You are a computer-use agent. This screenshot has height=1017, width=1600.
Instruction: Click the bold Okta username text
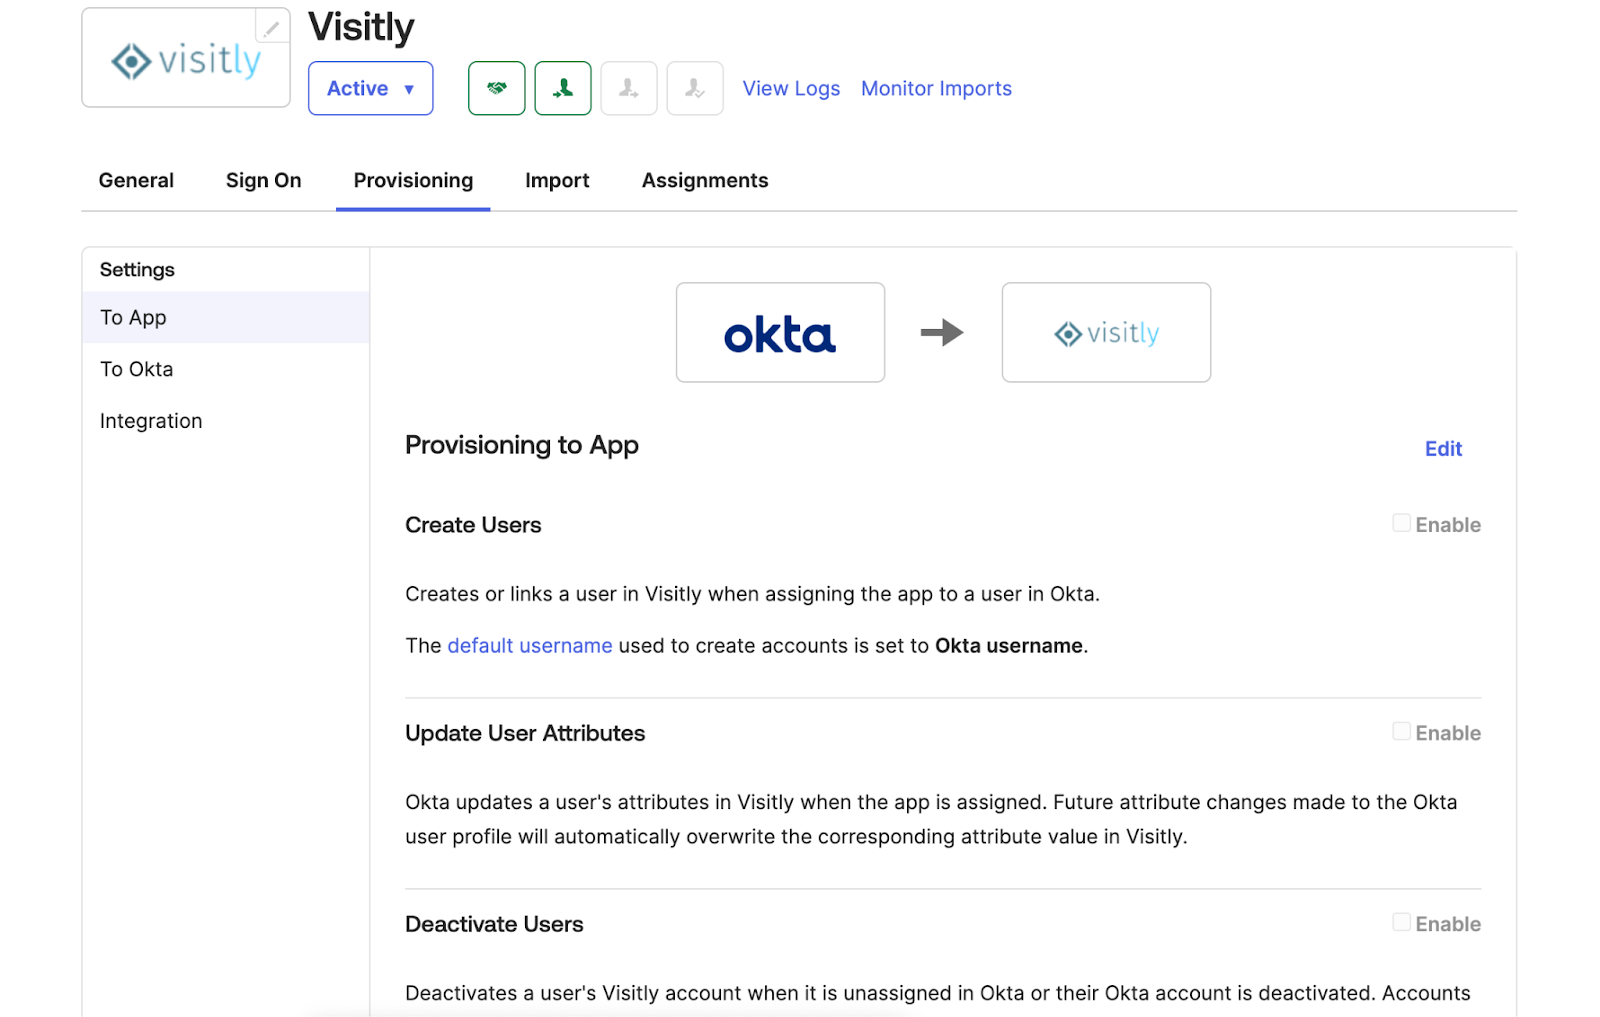pyautogui.click(x=1009, y=646)
